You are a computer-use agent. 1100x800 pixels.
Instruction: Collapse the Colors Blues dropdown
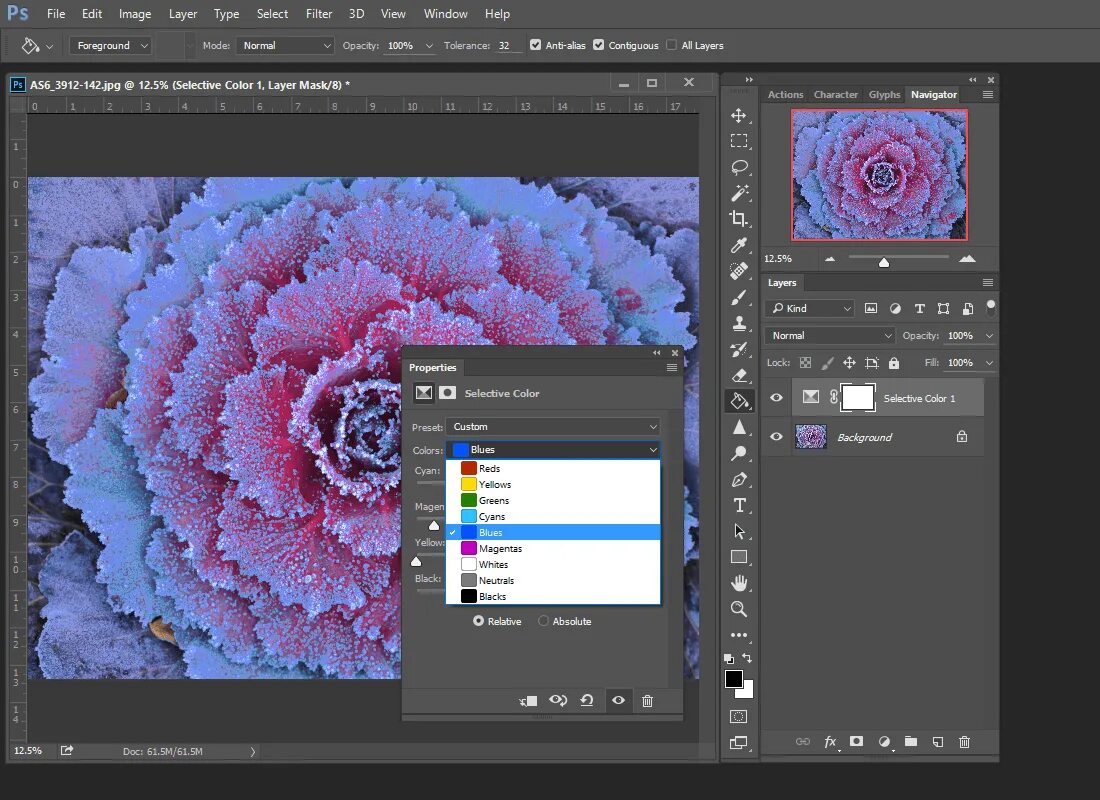(x=553, y=450)
